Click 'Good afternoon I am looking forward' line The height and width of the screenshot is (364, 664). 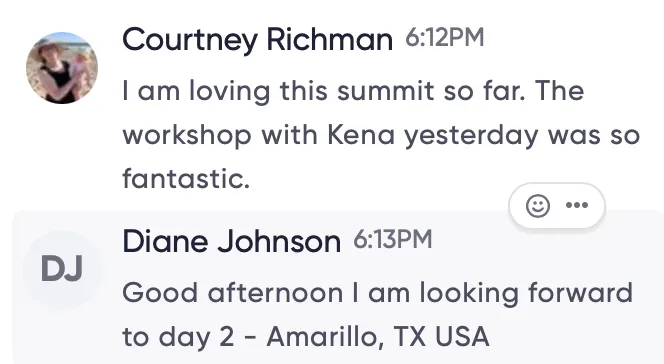coord(377,293)
